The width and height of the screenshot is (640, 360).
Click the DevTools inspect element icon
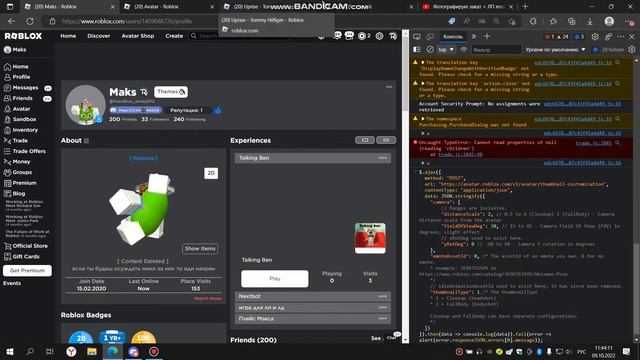pyautogui.click(x=417, y=37)
